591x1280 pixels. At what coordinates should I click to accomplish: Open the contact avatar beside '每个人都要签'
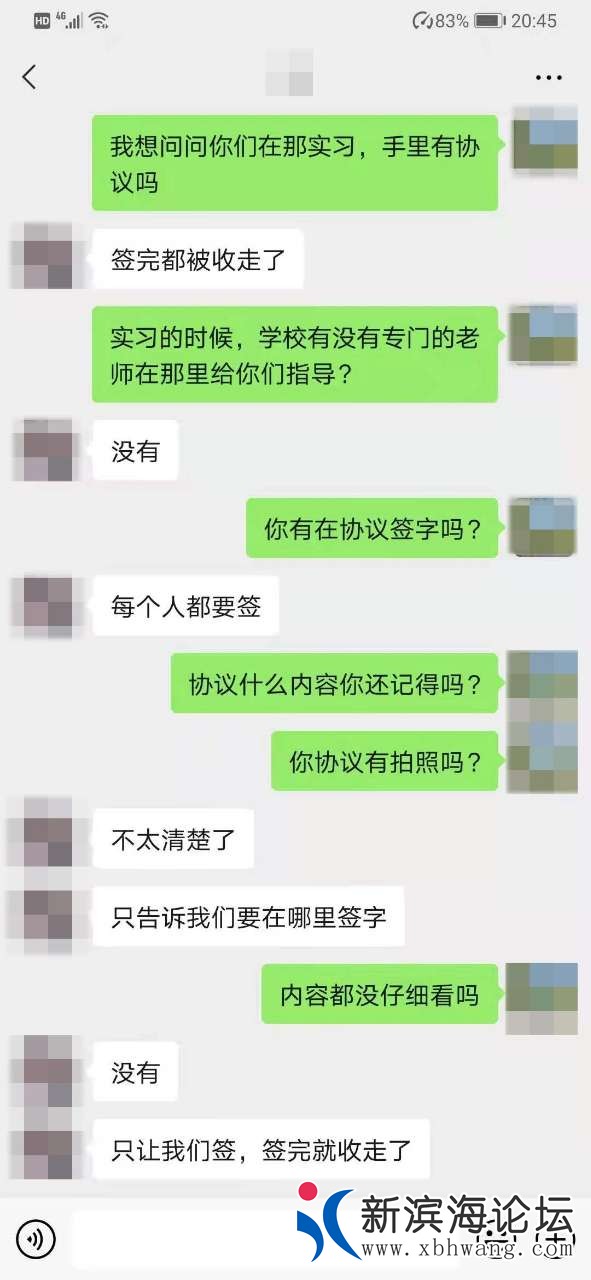click(x=42, y=607)
